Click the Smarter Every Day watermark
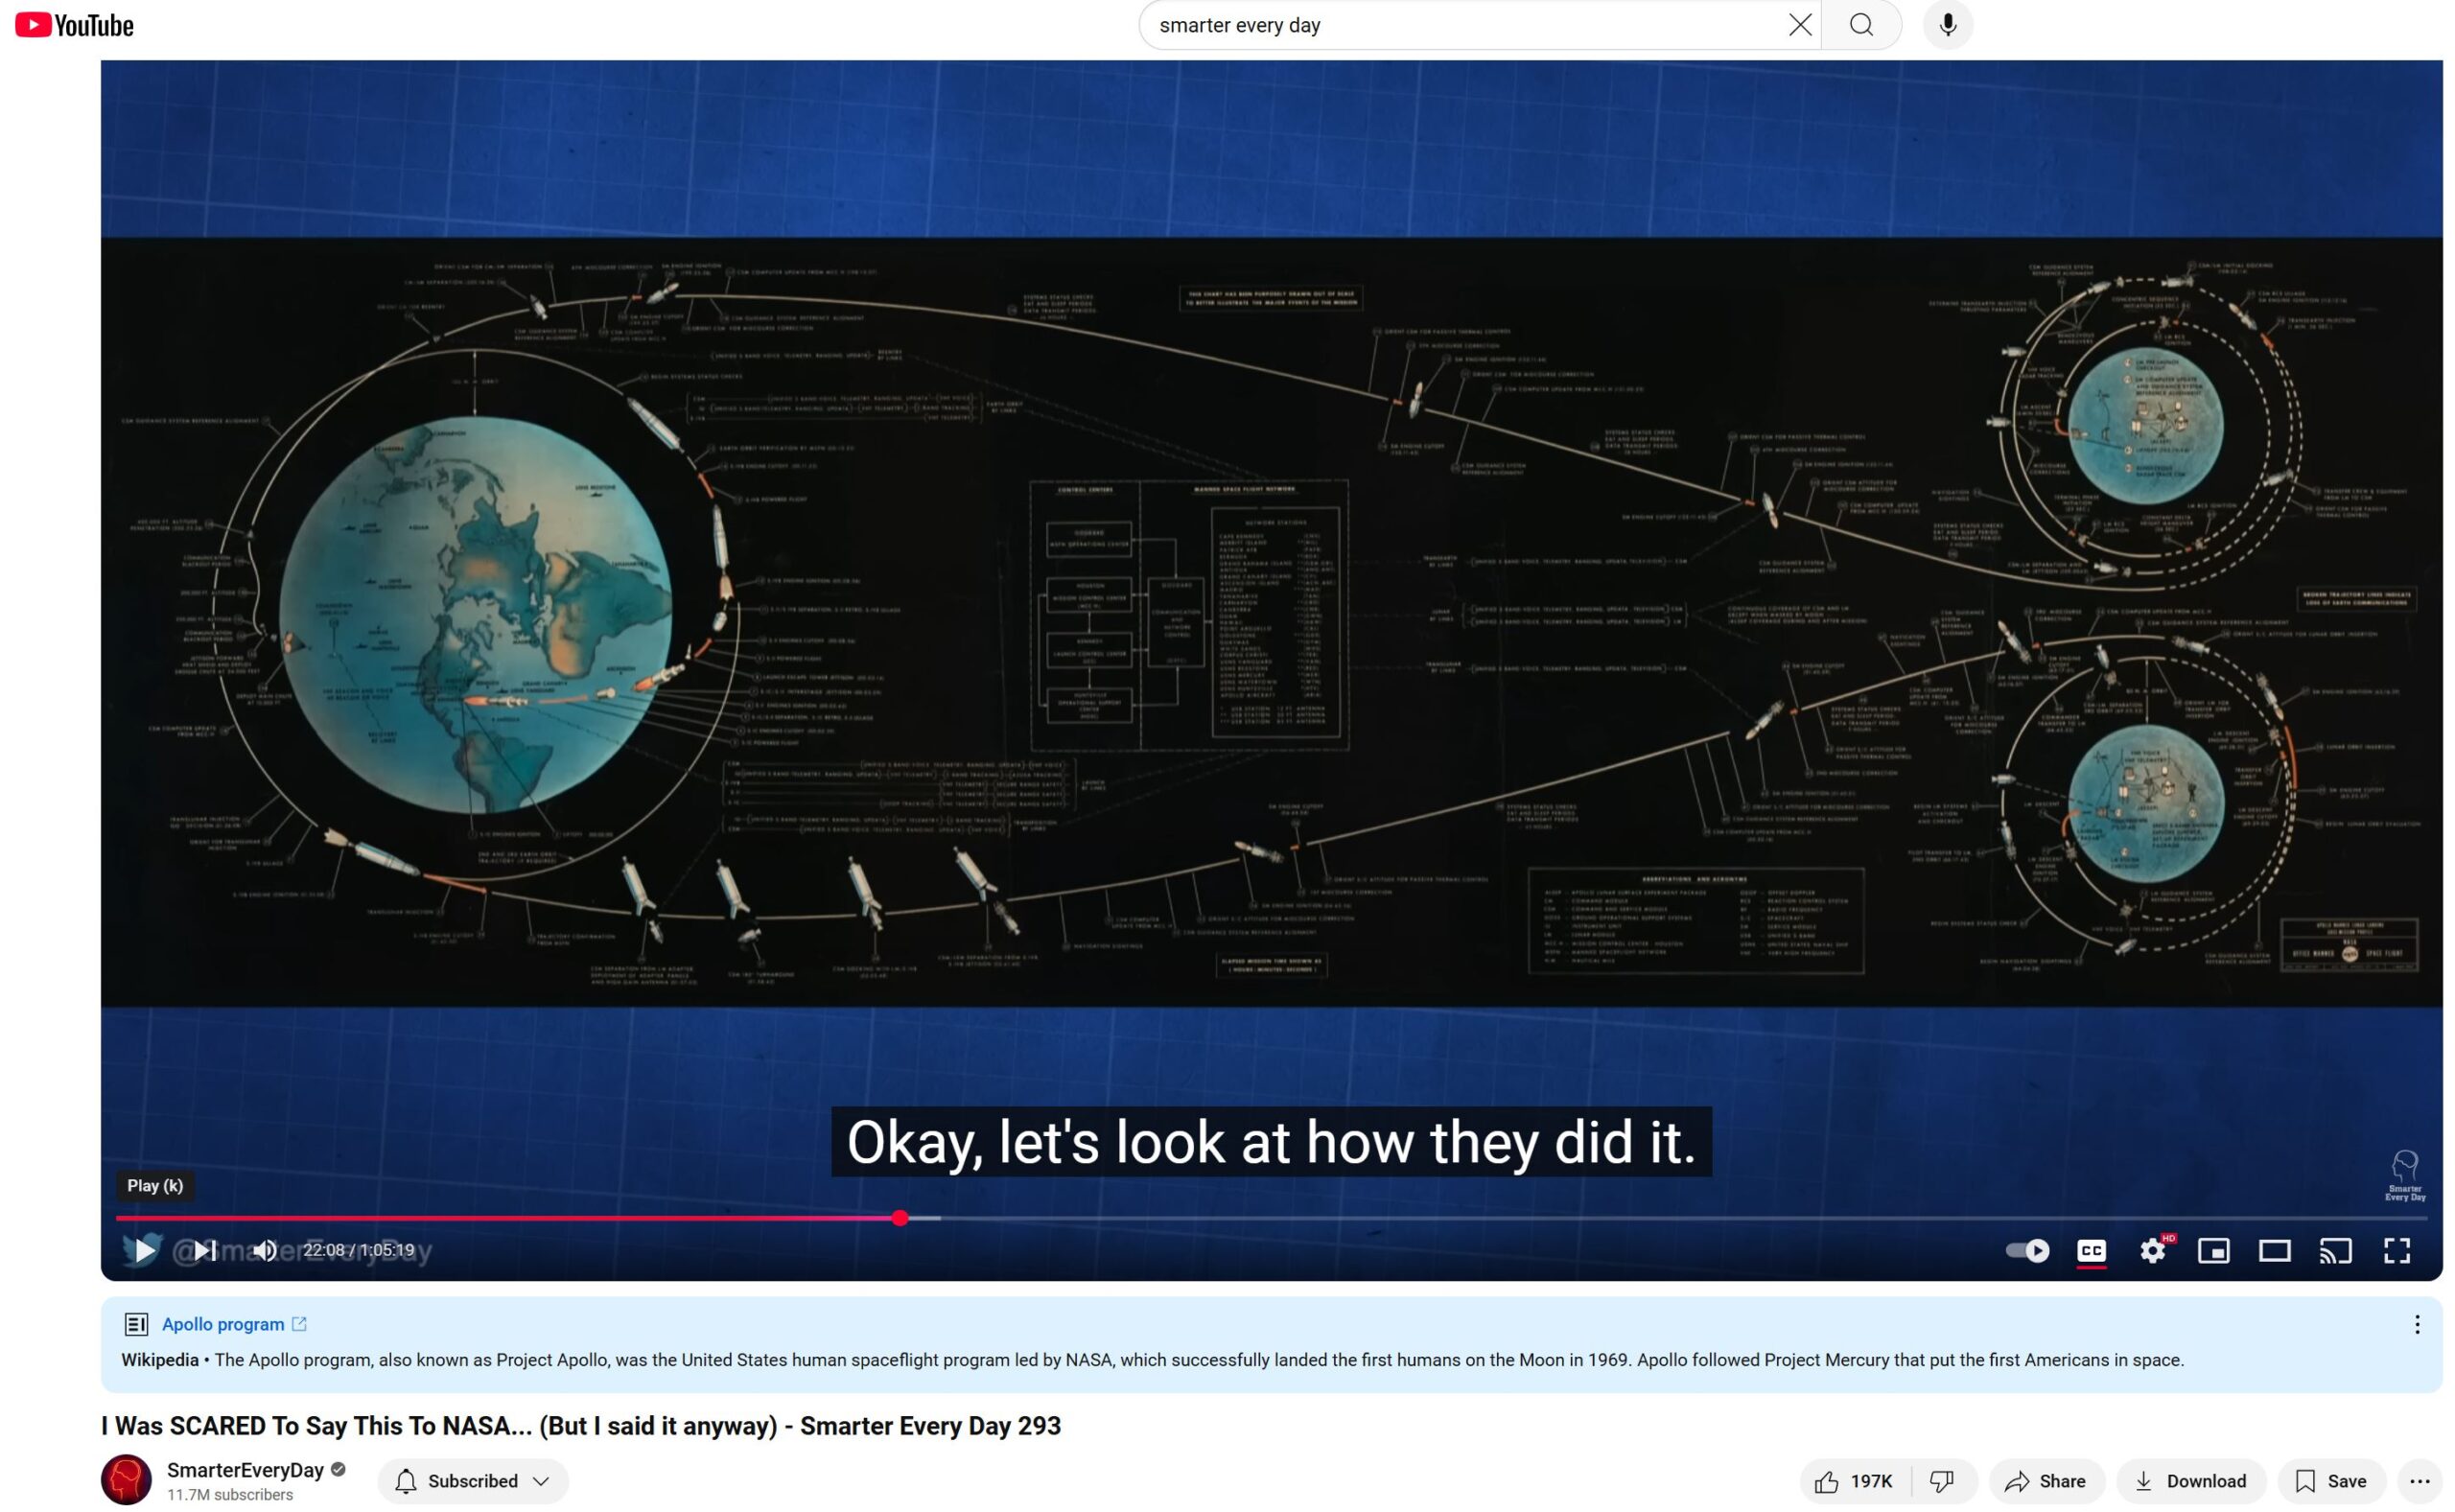The image size is (2455, 1512). [x=2403, y=1175]
